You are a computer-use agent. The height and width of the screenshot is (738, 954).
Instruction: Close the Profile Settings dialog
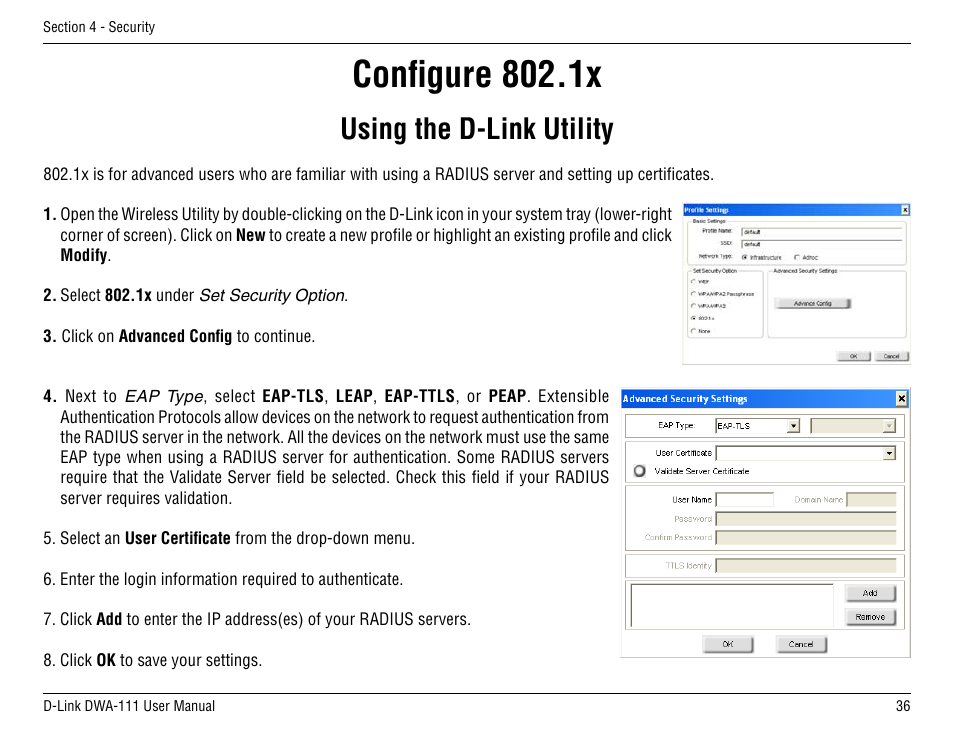[x=905, y=210]
